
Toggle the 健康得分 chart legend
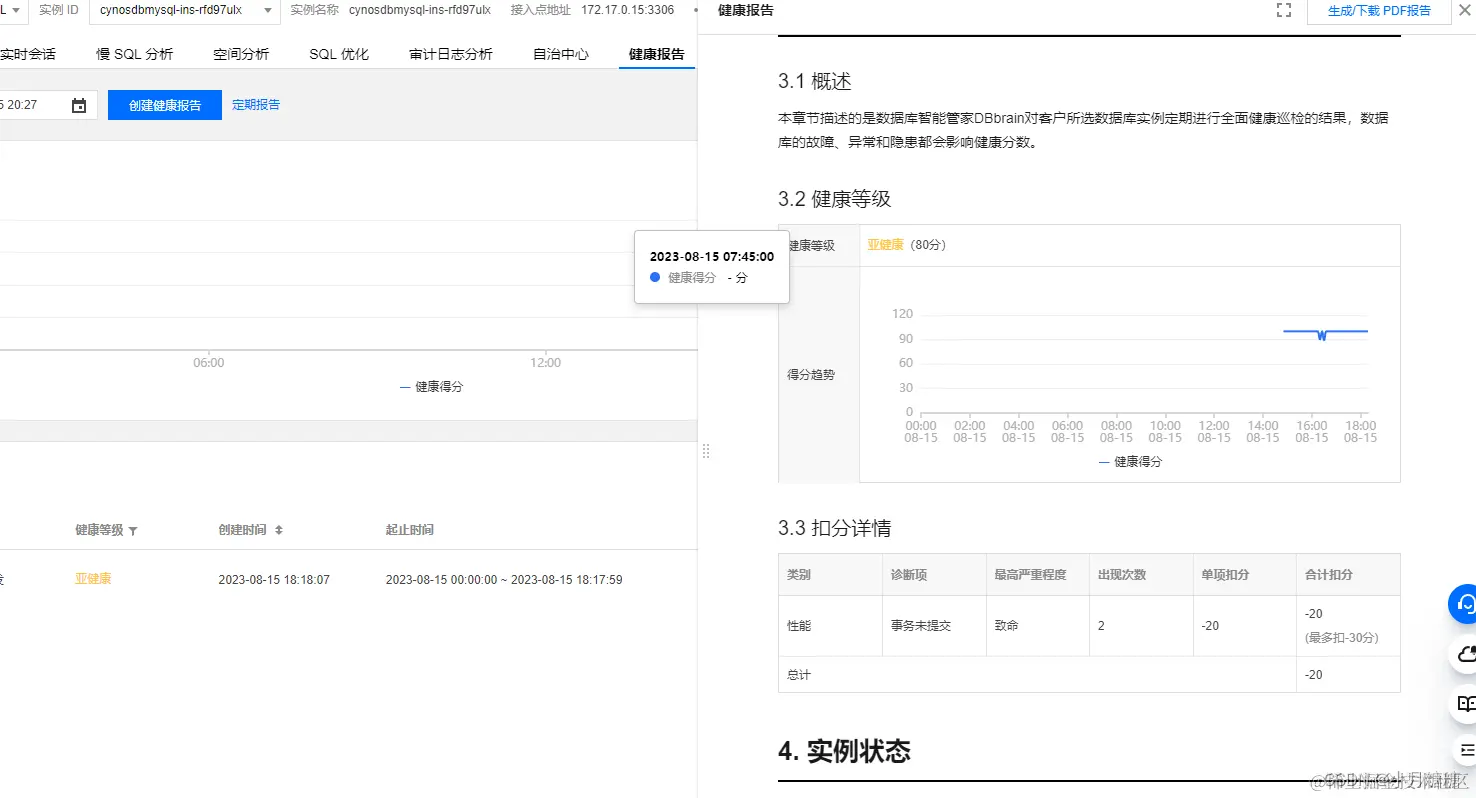click(x=431, y=386)
